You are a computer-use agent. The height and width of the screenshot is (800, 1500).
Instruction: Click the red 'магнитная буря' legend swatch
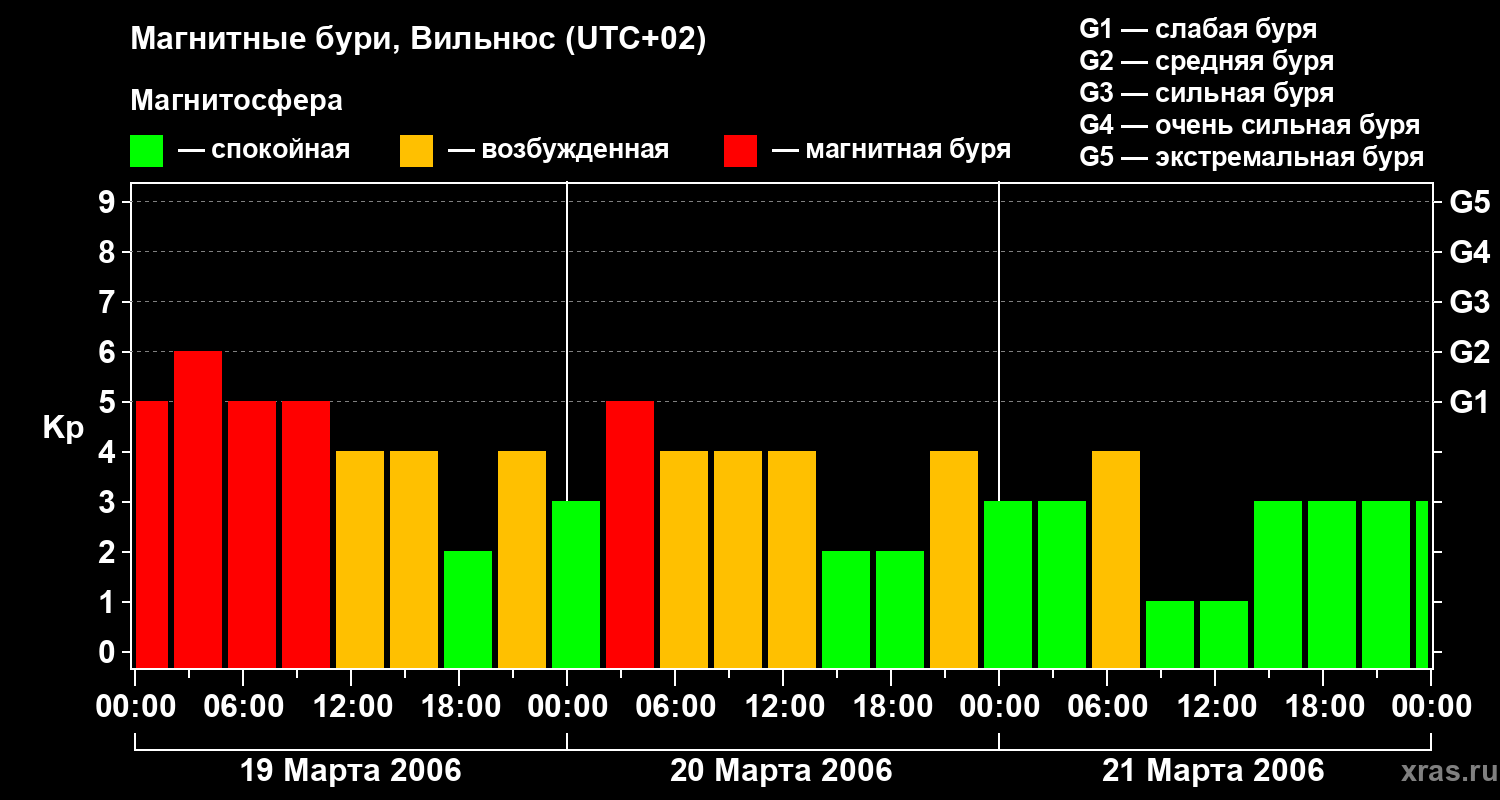741,151
